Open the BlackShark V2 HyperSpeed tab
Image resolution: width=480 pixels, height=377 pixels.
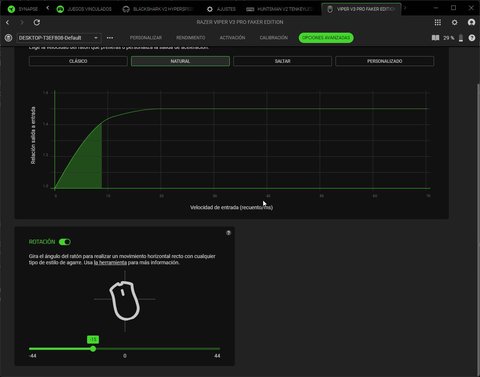158,9
